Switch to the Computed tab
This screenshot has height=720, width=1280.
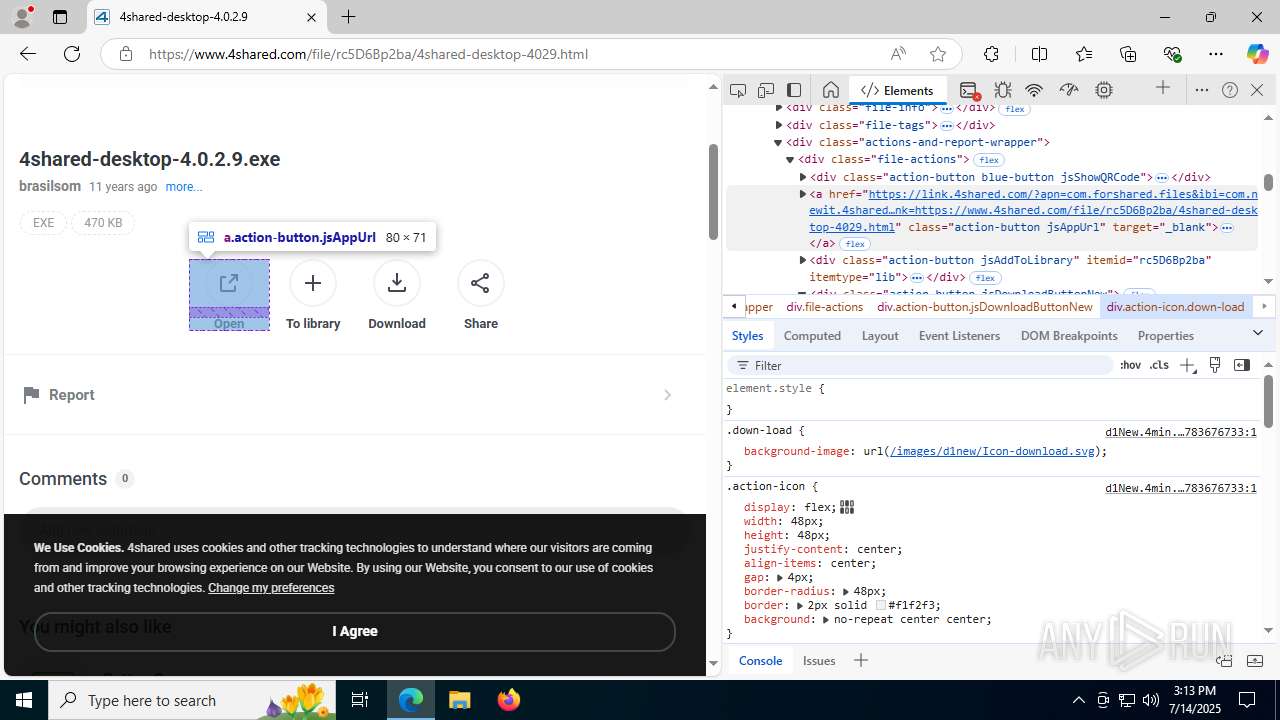pos(812,336)
